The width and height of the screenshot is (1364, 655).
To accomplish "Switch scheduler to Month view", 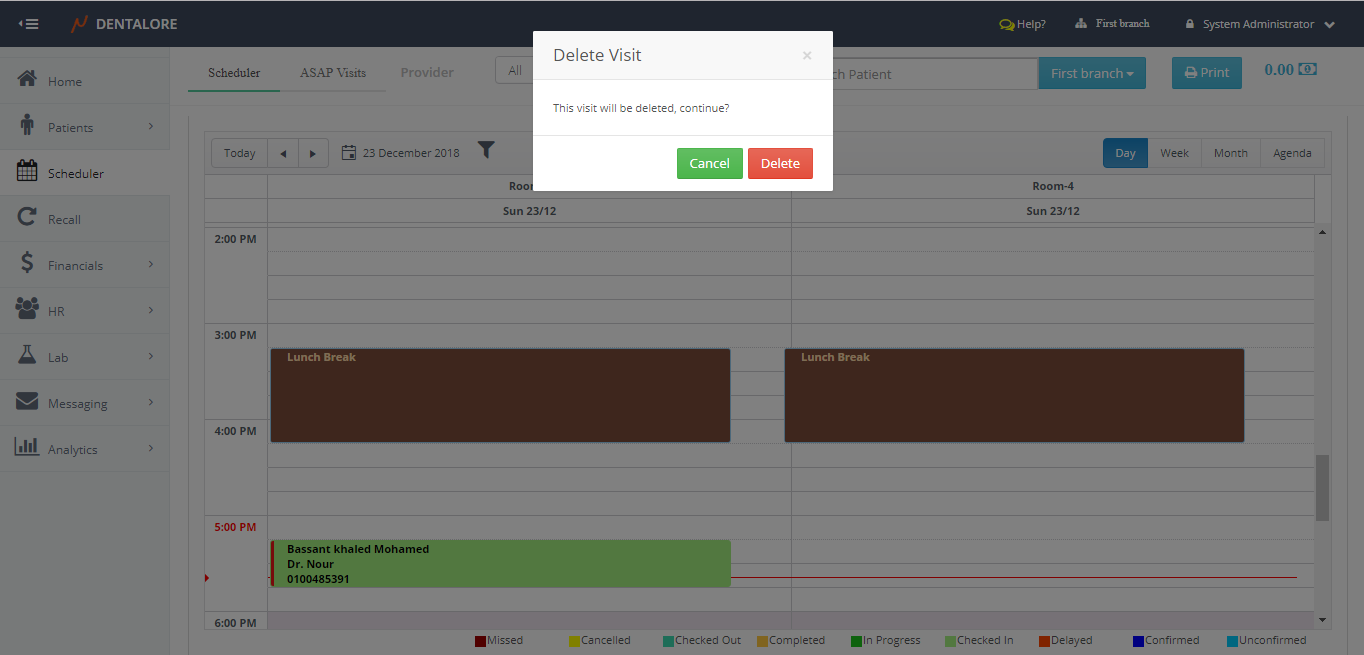I will 1230,153.
